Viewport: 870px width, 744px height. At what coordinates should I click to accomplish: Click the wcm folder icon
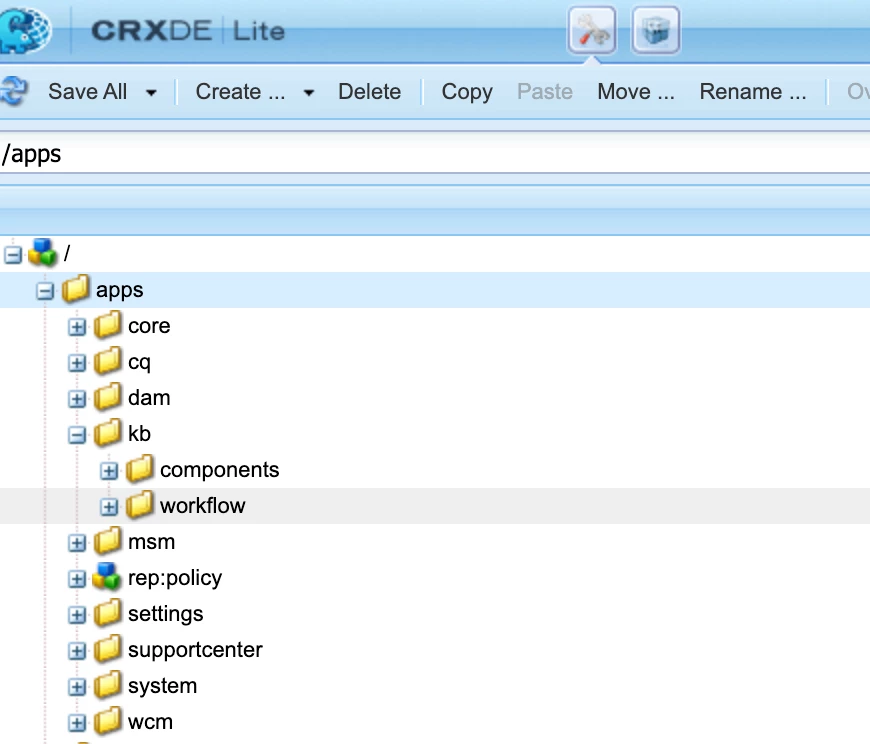[x=108, y=722]
